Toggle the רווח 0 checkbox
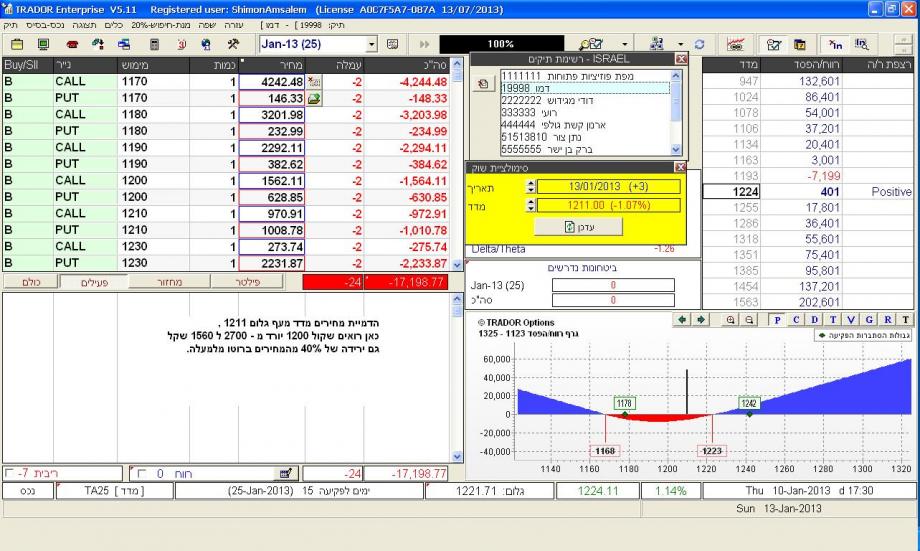Image resolution: width=920 pixels, height=551 pixels. click(140, 472)
